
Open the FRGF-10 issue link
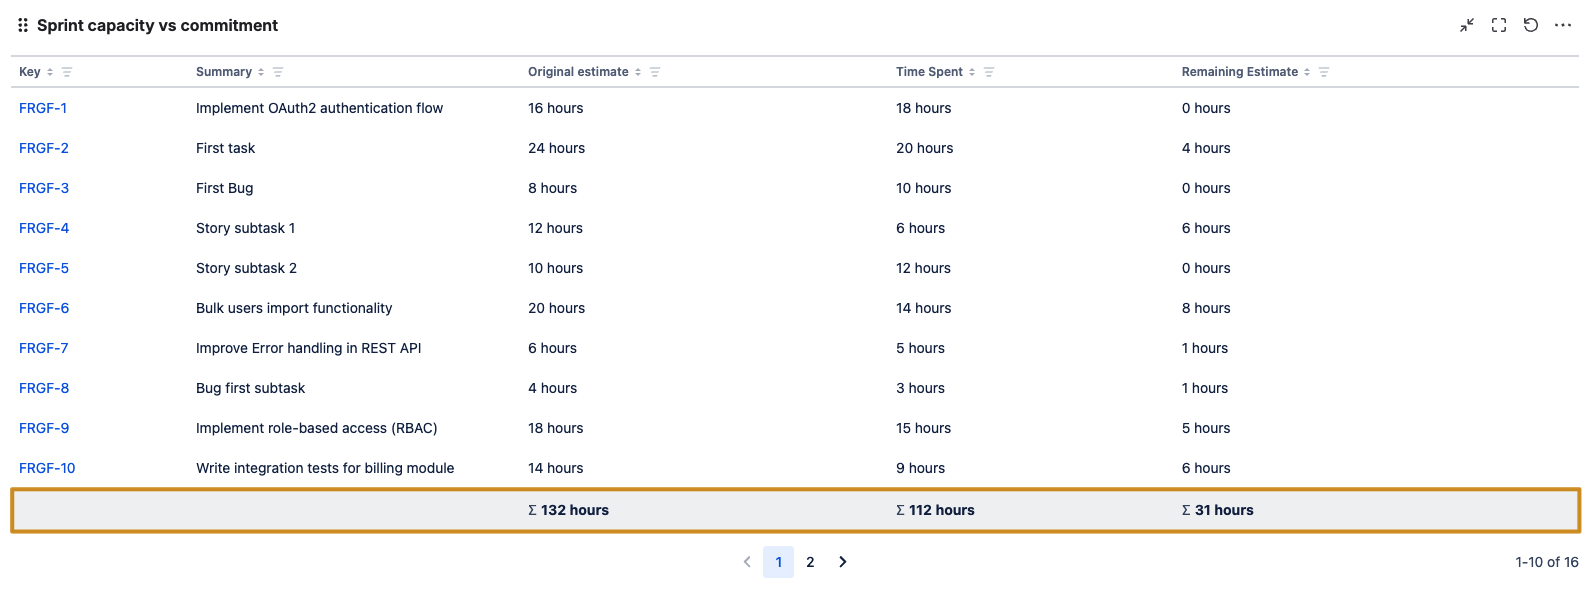point(47,468)
